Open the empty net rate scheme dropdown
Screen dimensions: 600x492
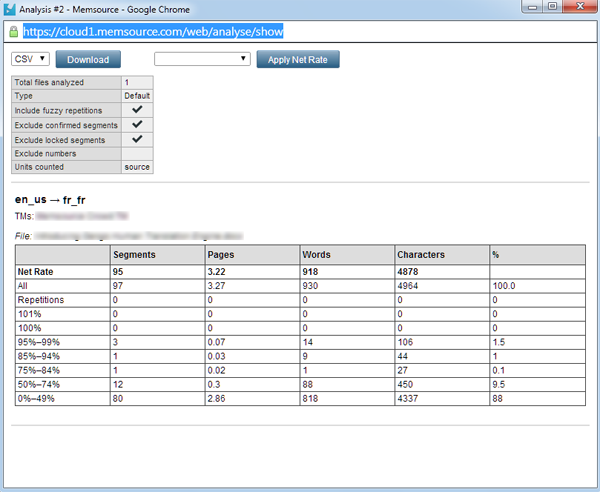pyautogui.click(x=202, y=59)
